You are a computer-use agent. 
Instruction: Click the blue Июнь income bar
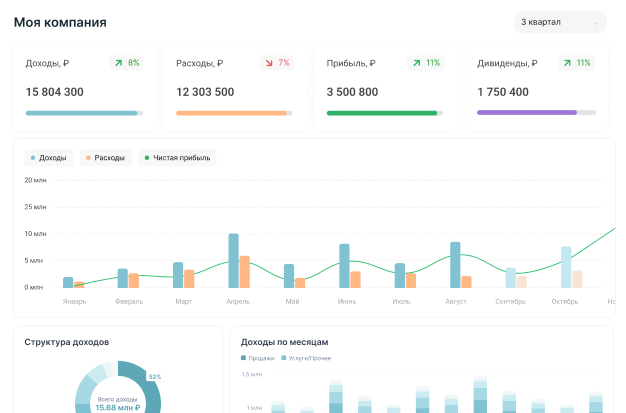click(345, 266)
